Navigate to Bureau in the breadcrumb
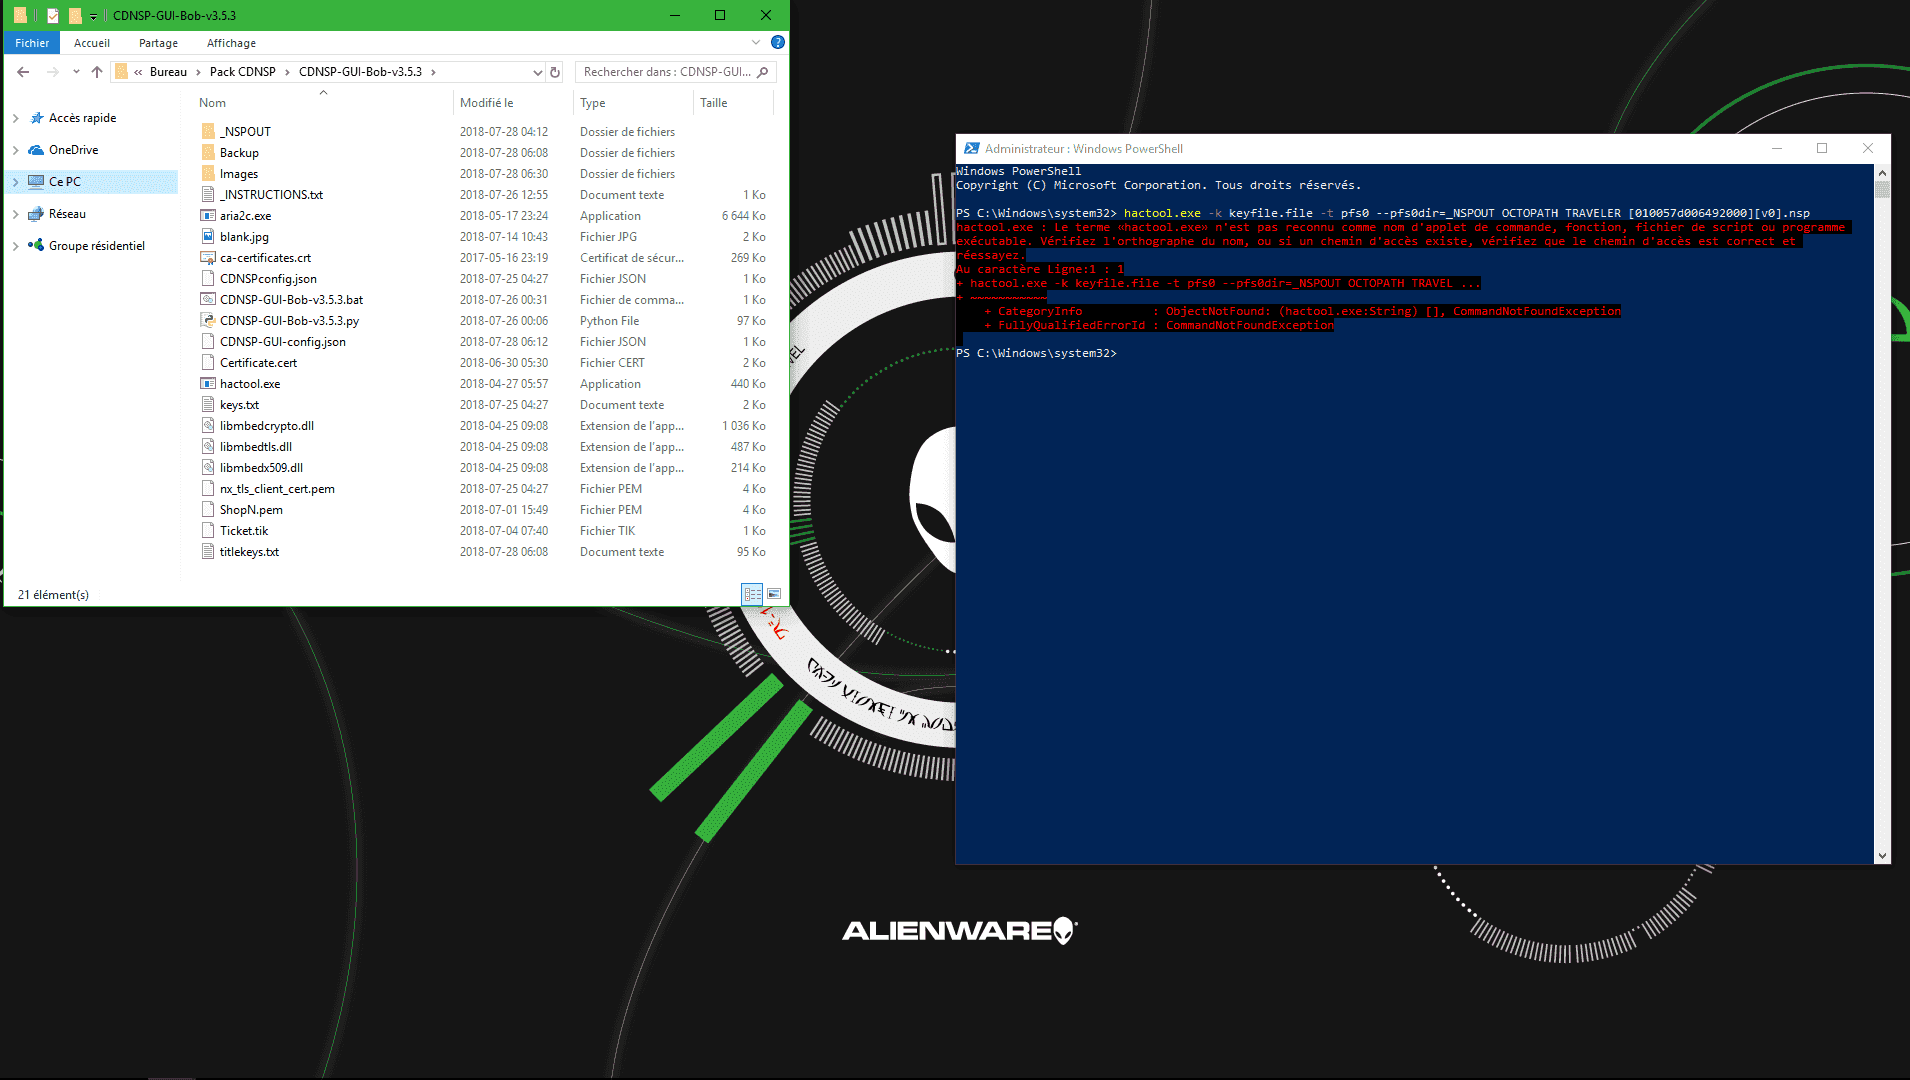Image resolution: width=1910 pixels, height=1080 pixels. click(168, 72)
